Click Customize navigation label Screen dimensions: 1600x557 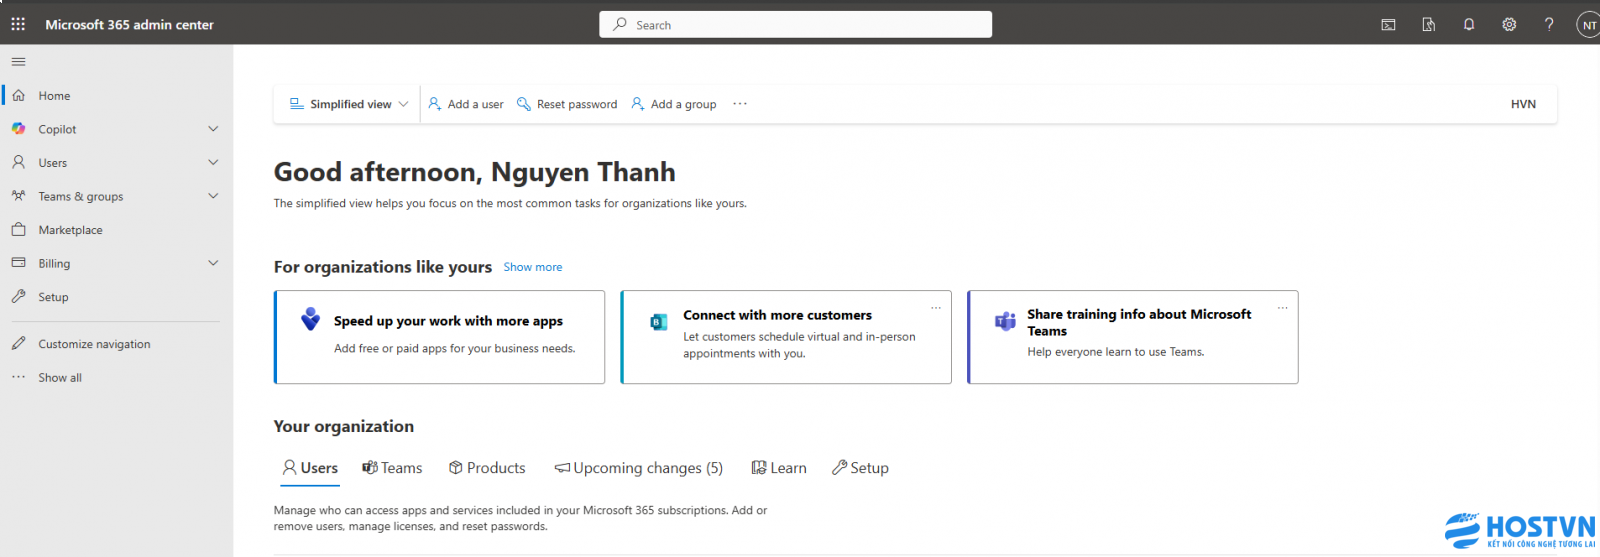[x=94, y=344]
